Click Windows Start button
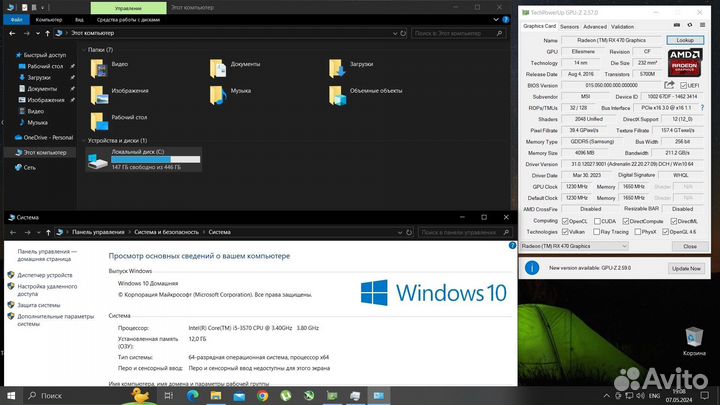This screenshot has width=720, height=405. [11, 395]
